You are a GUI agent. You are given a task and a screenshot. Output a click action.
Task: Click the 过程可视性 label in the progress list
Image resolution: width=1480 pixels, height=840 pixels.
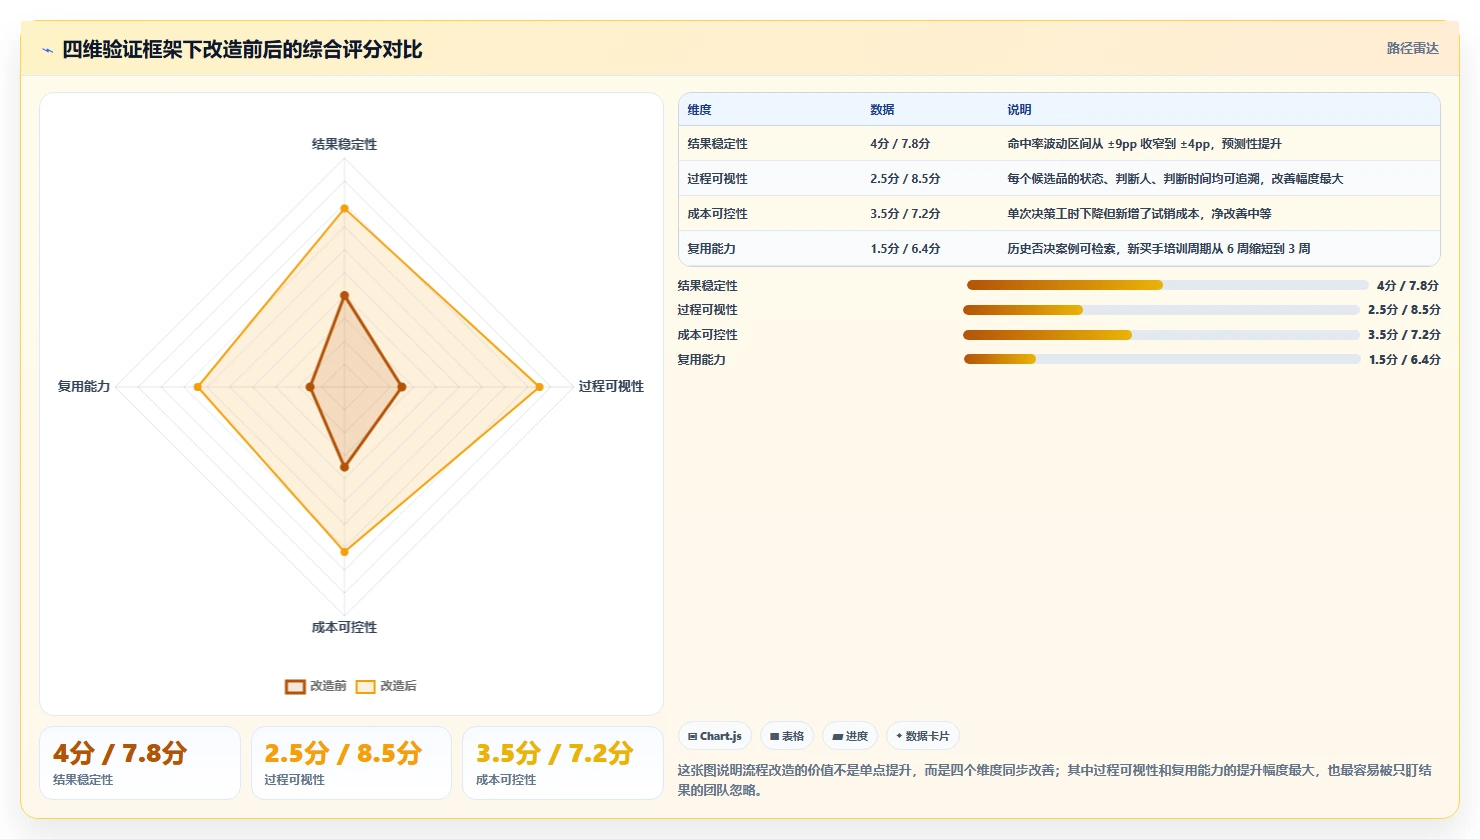707,310
